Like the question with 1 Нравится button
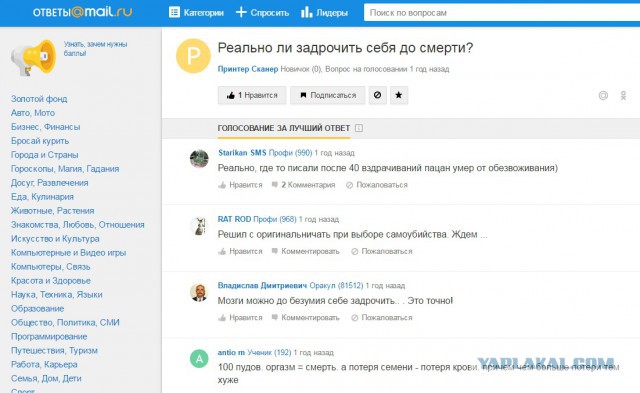This screenshot has height=393, width=640. (252, 95)
